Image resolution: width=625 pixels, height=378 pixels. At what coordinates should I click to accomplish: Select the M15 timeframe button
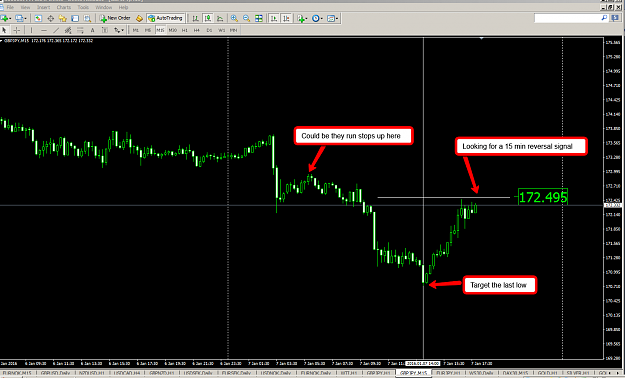[x=160, y=30]
